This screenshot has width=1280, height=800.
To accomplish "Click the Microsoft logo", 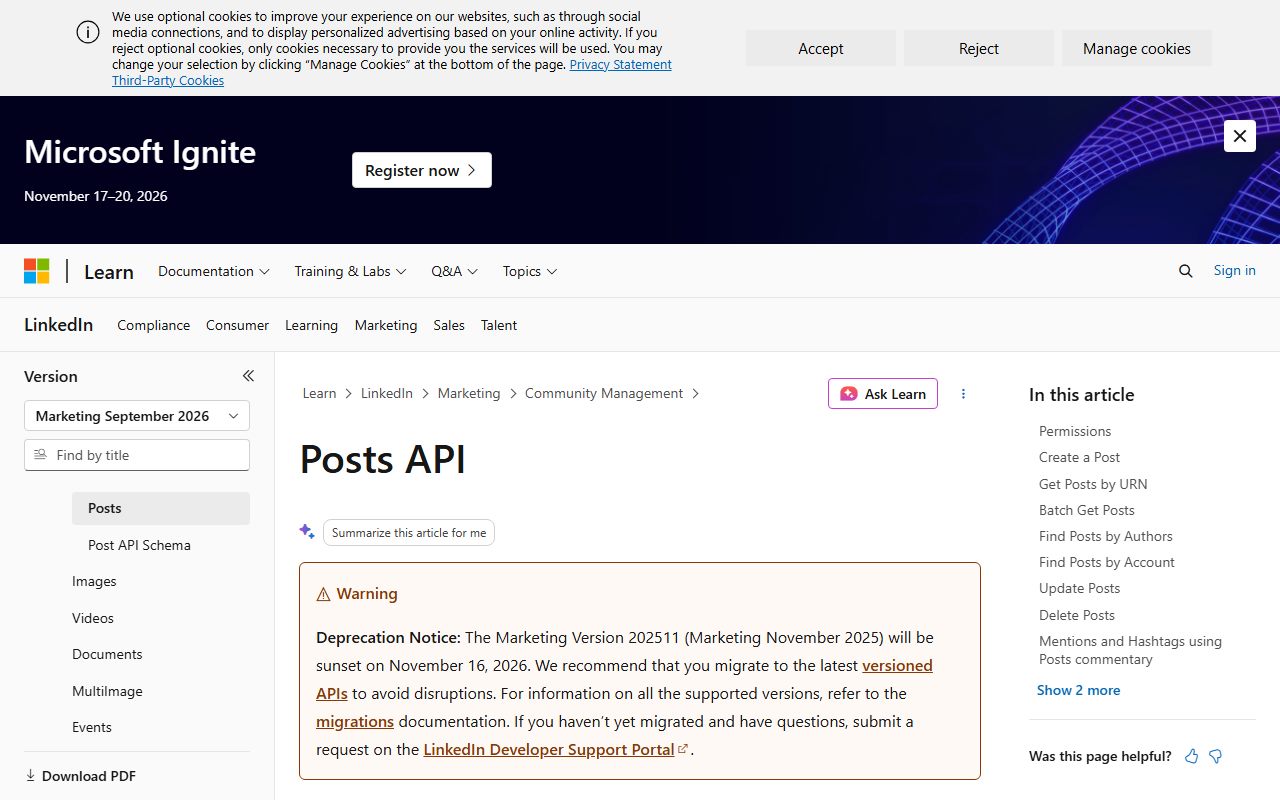I will coord(37,271).
